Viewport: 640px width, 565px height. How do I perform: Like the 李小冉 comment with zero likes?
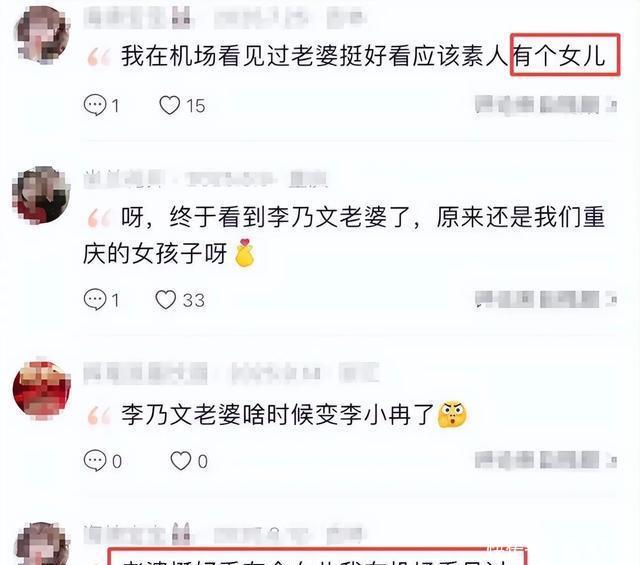(x=189, y=461)
